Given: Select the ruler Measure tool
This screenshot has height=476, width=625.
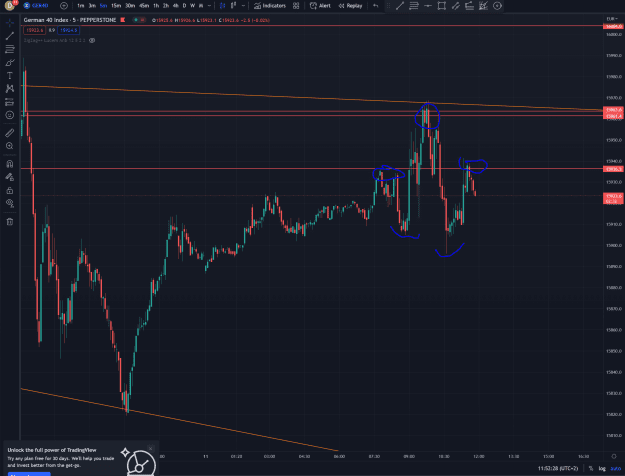Looking at the screenshot, I should coord(10,133).
